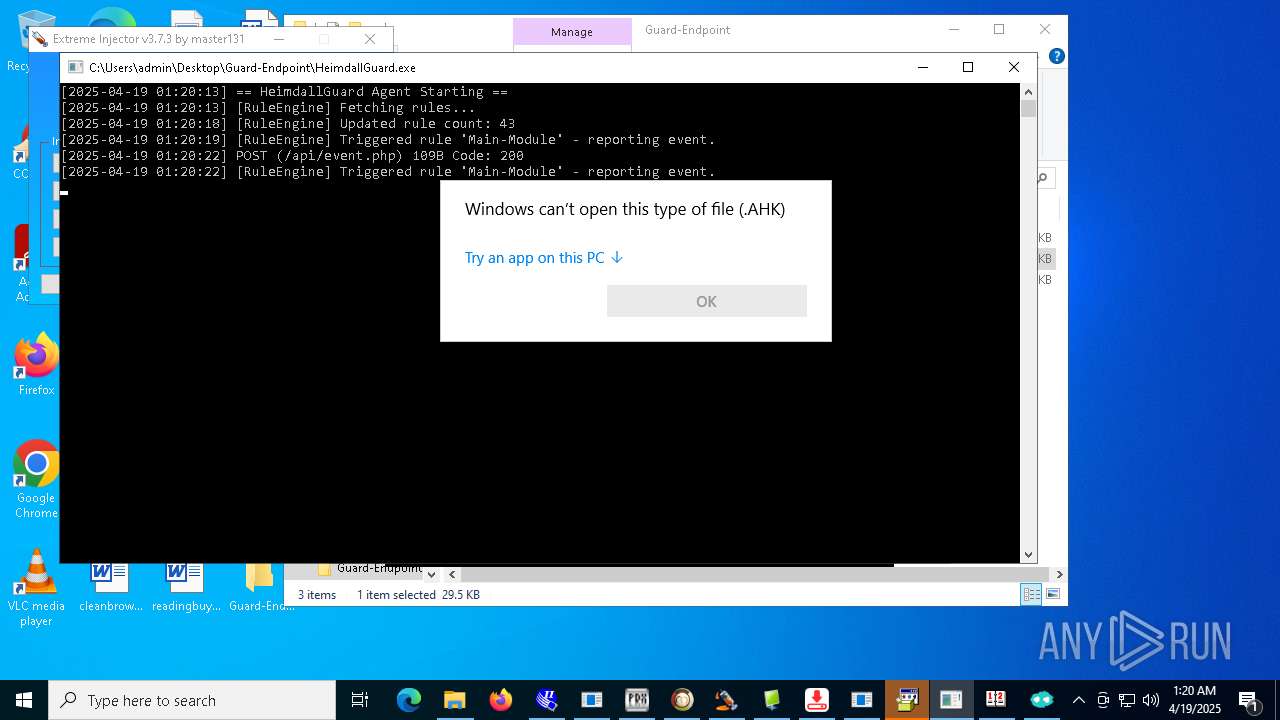Launch Microsoft Edge from taskbar
Screen dimensions: 1280x720
(408, 700)
